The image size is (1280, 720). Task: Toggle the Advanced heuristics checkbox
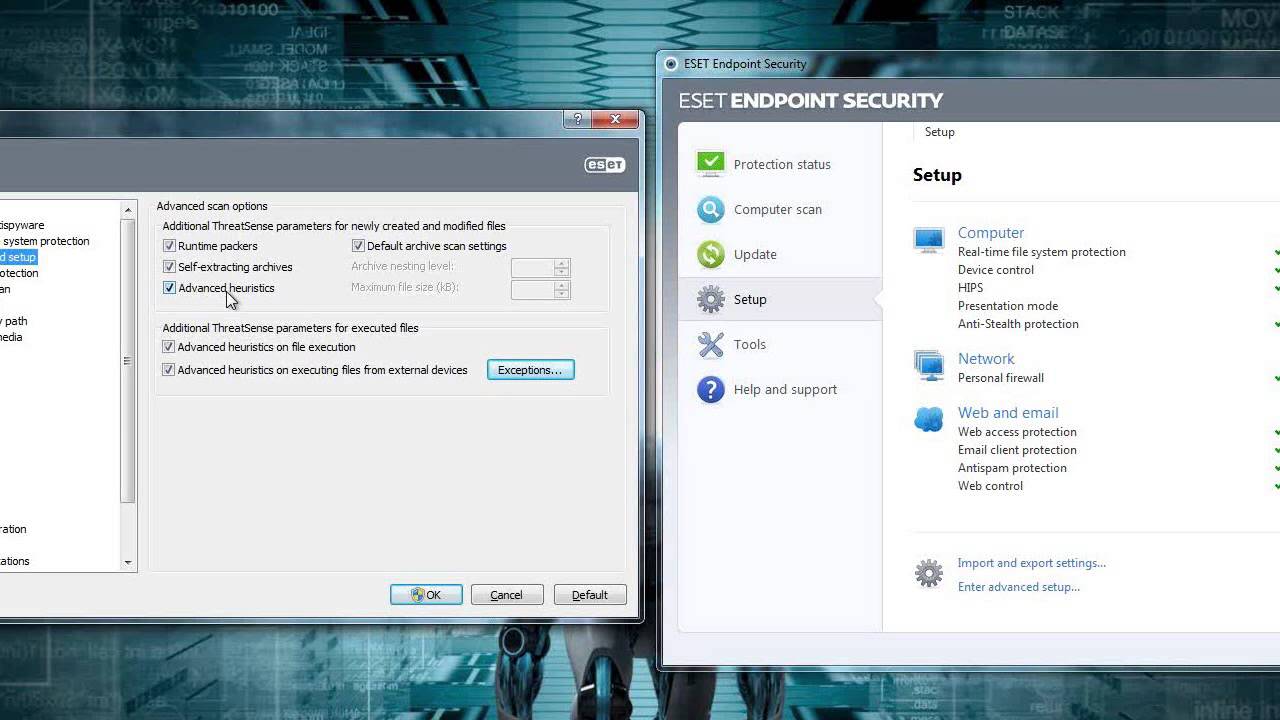pos(169,288)
